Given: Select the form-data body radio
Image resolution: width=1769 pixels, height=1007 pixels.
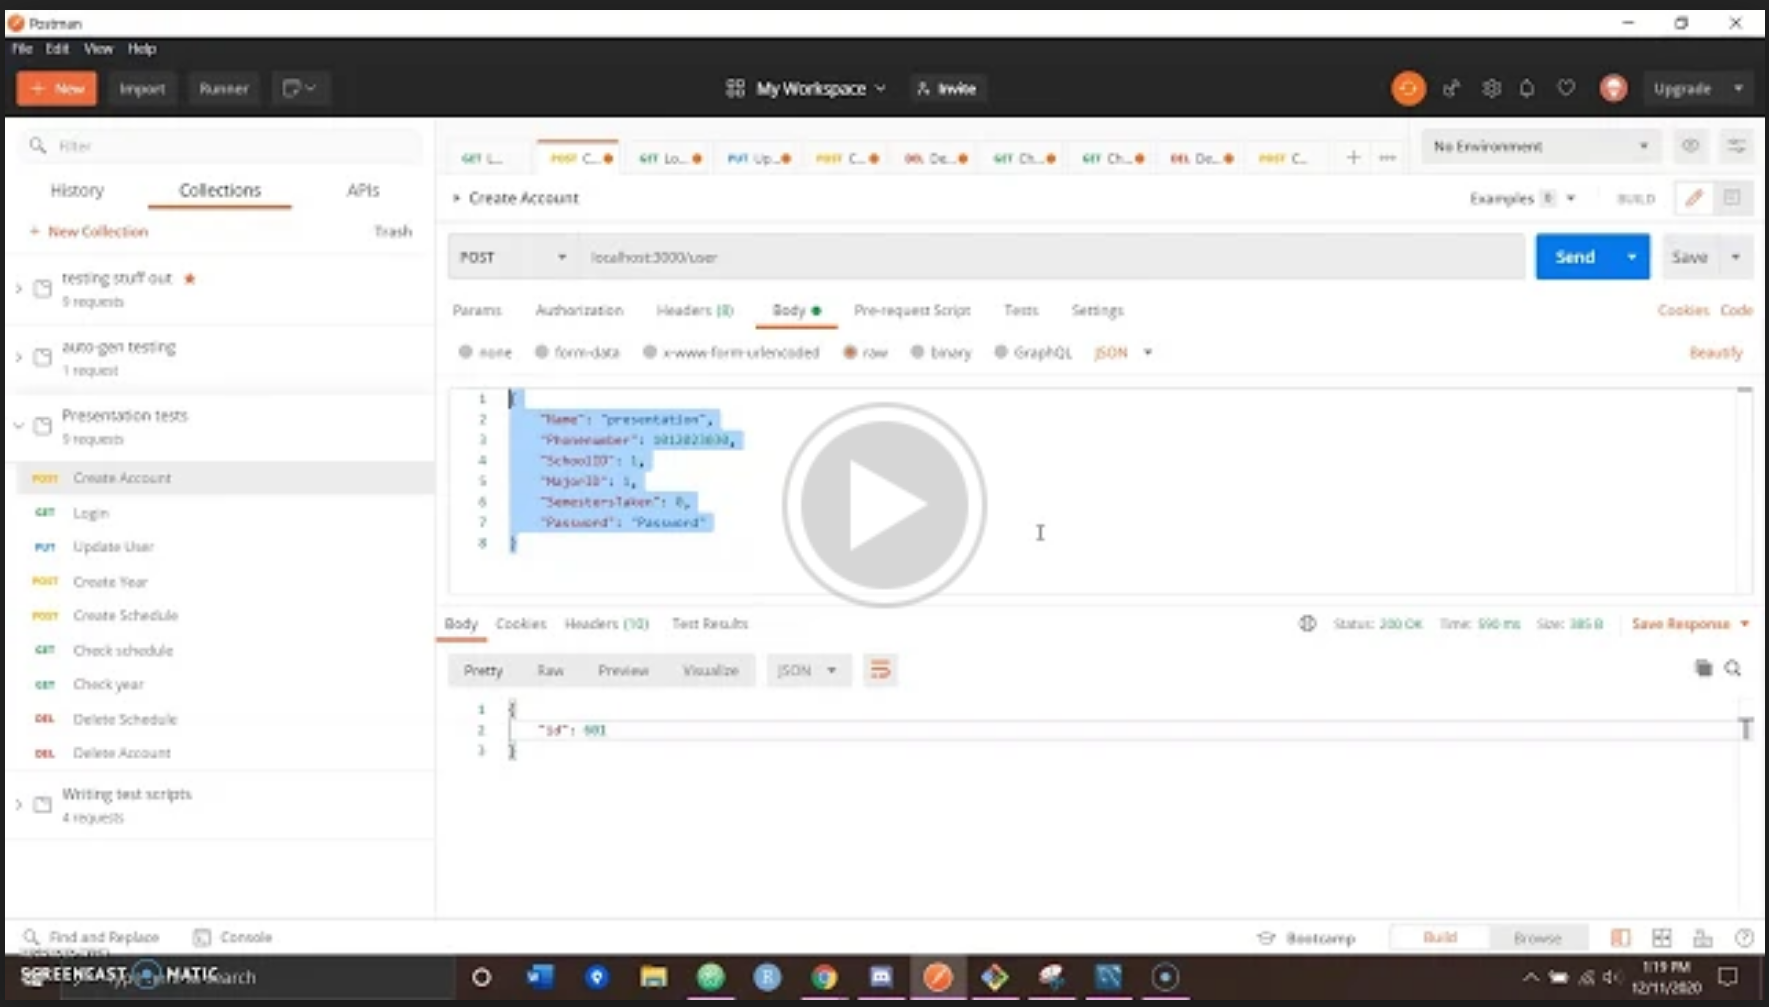Looking at the screenshot, I should point(541,352).
